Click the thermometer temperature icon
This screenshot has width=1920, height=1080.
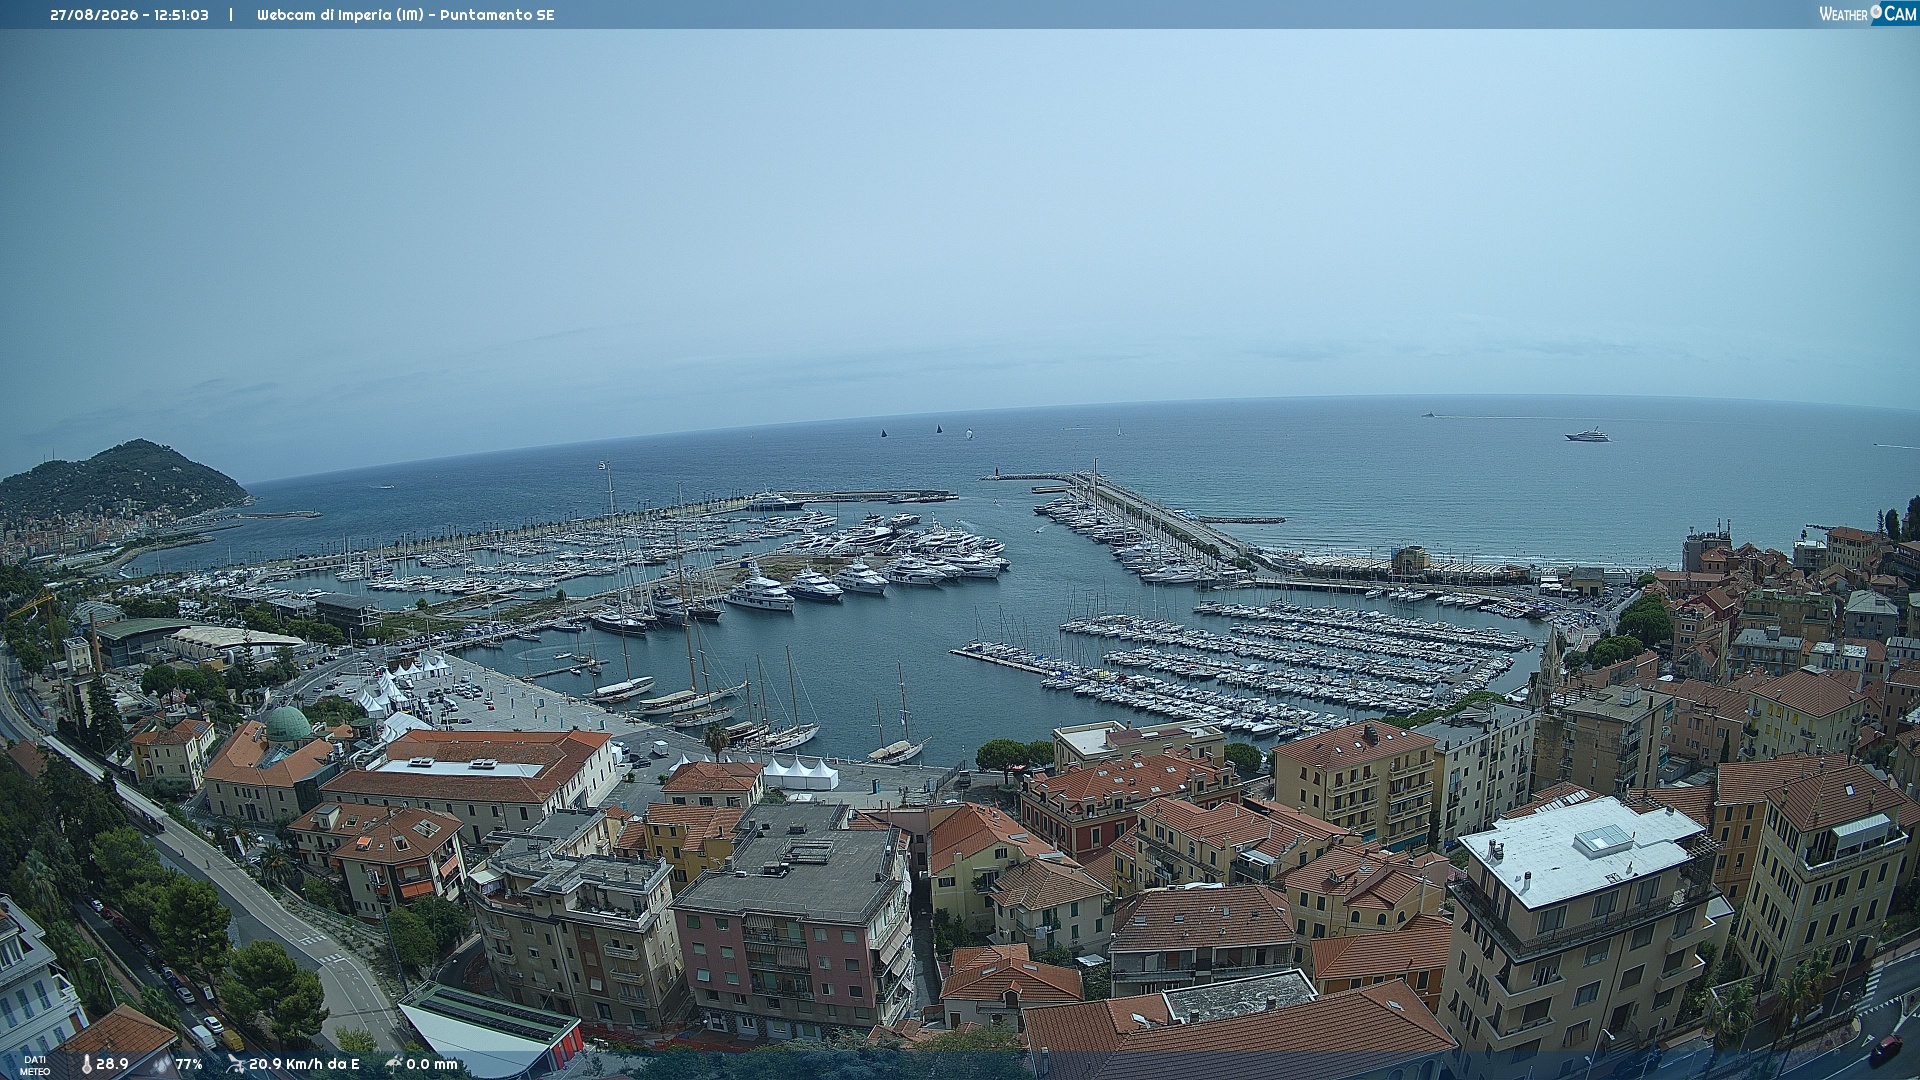[x=86, y=1064]
